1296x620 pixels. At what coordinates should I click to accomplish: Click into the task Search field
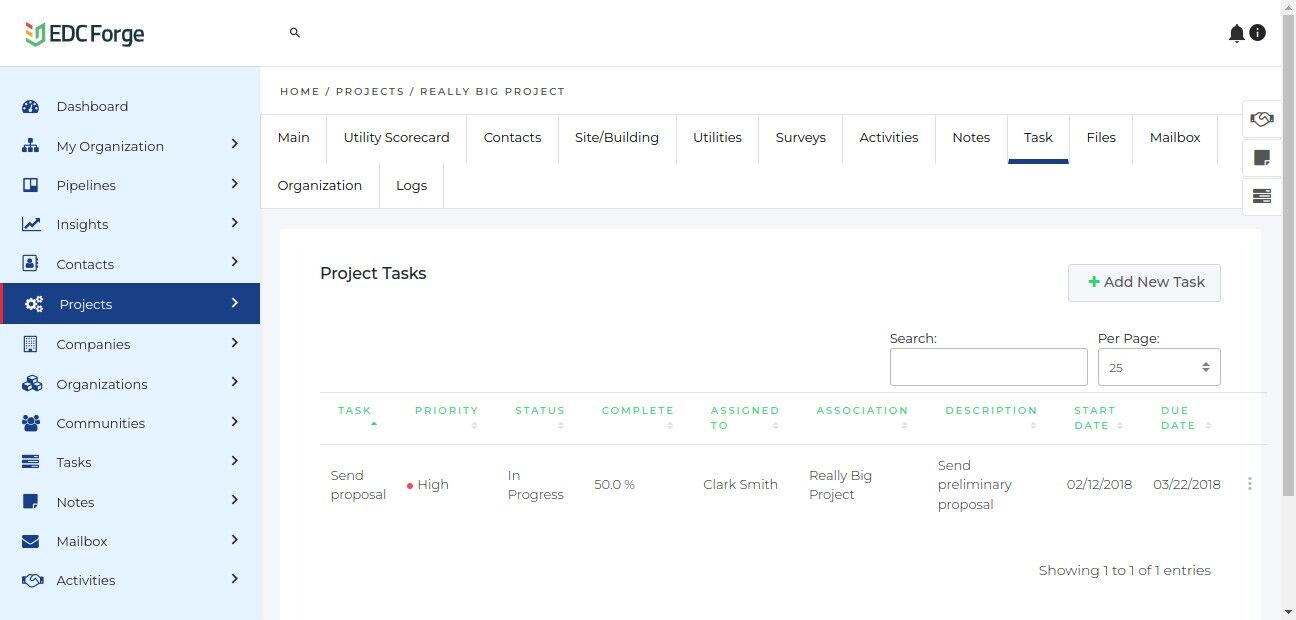988,367
